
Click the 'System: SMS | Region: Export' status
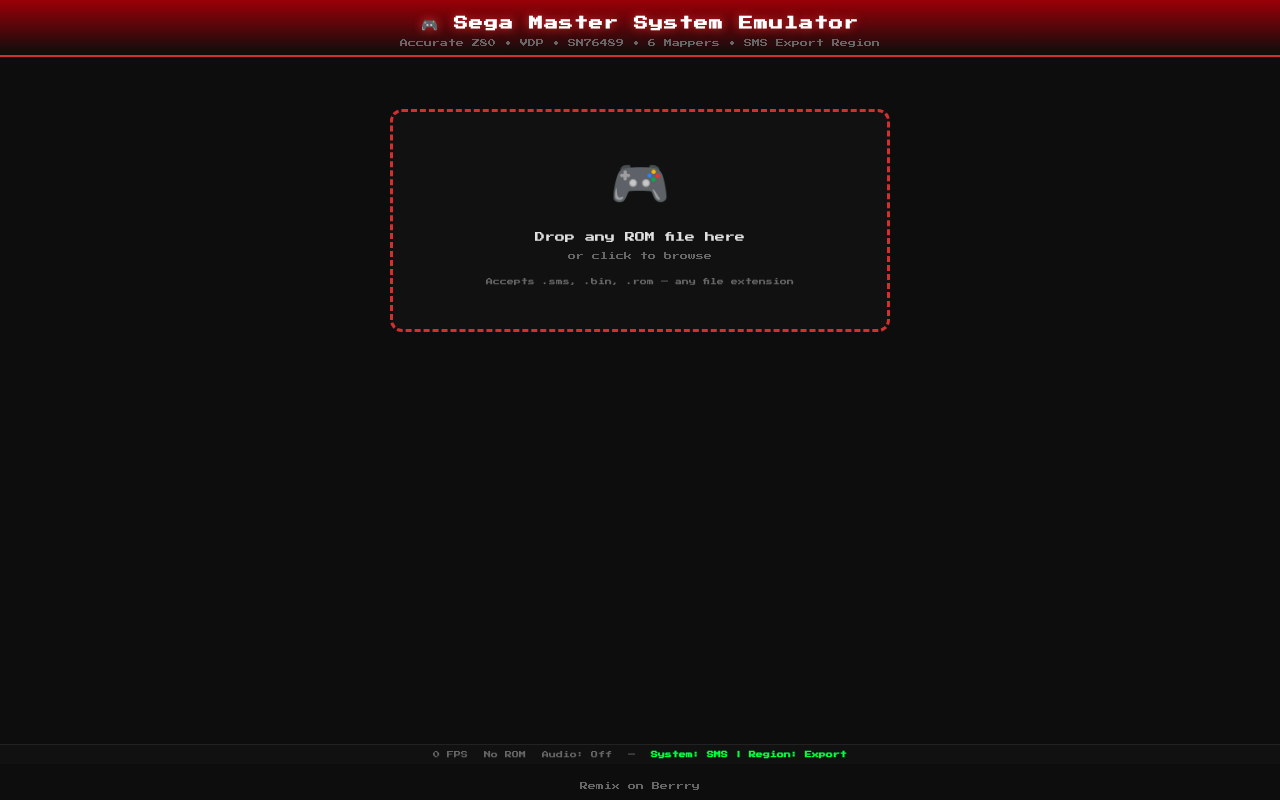[749, 754]
